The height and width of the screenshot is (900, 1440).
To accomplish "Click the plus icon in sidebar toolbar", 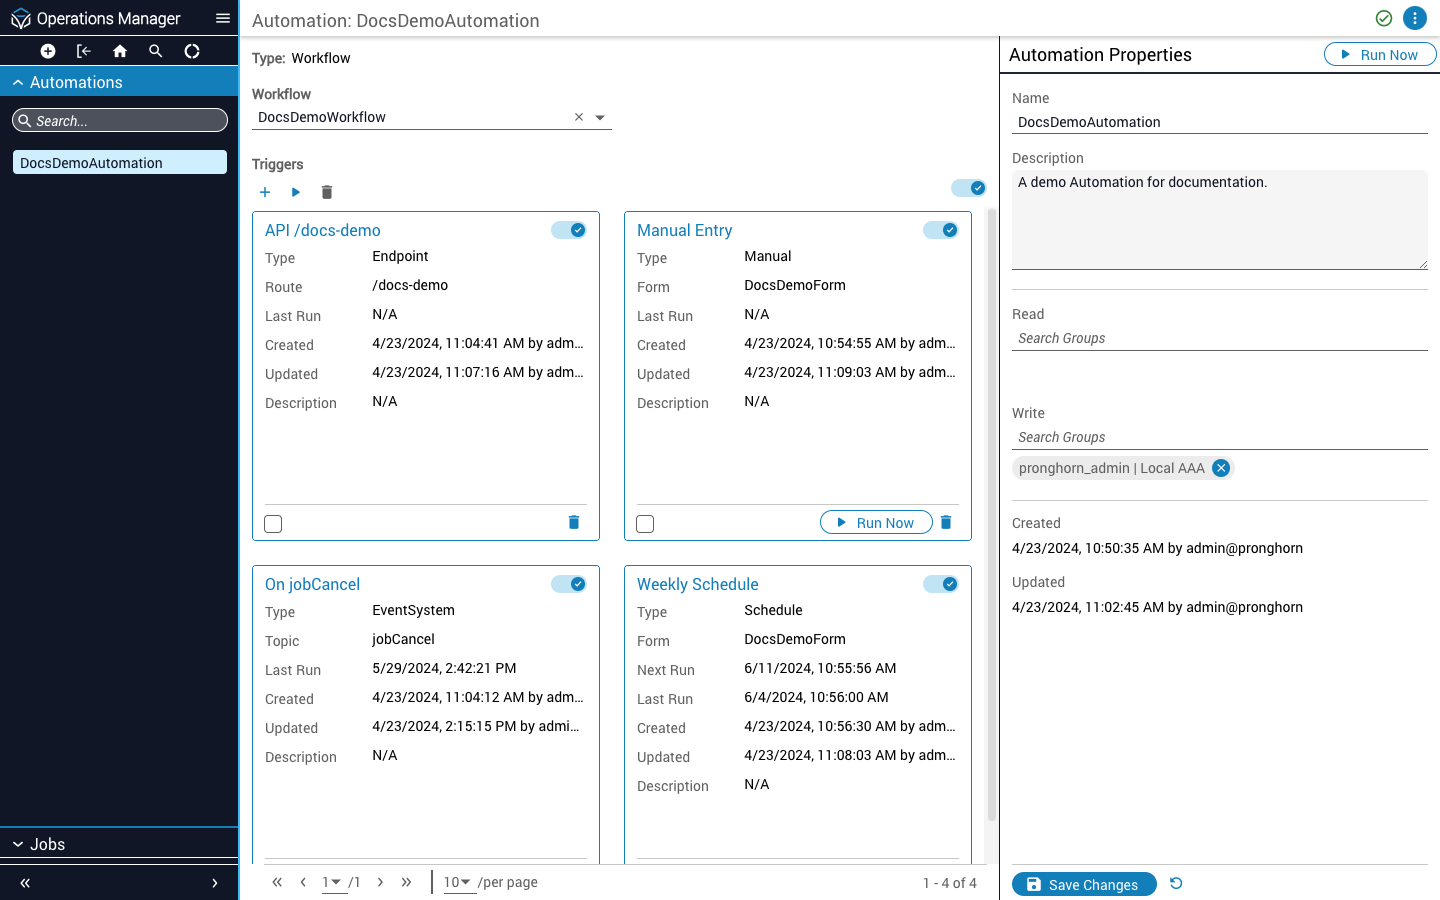I will pos(47,51).
